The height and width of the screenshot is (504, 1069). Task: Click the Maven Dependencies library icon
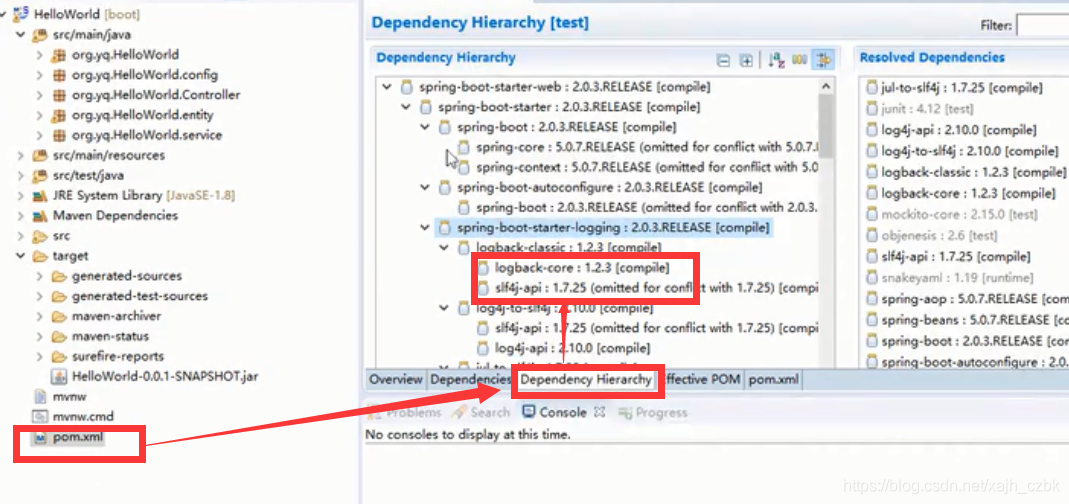[x=40, y=216]
